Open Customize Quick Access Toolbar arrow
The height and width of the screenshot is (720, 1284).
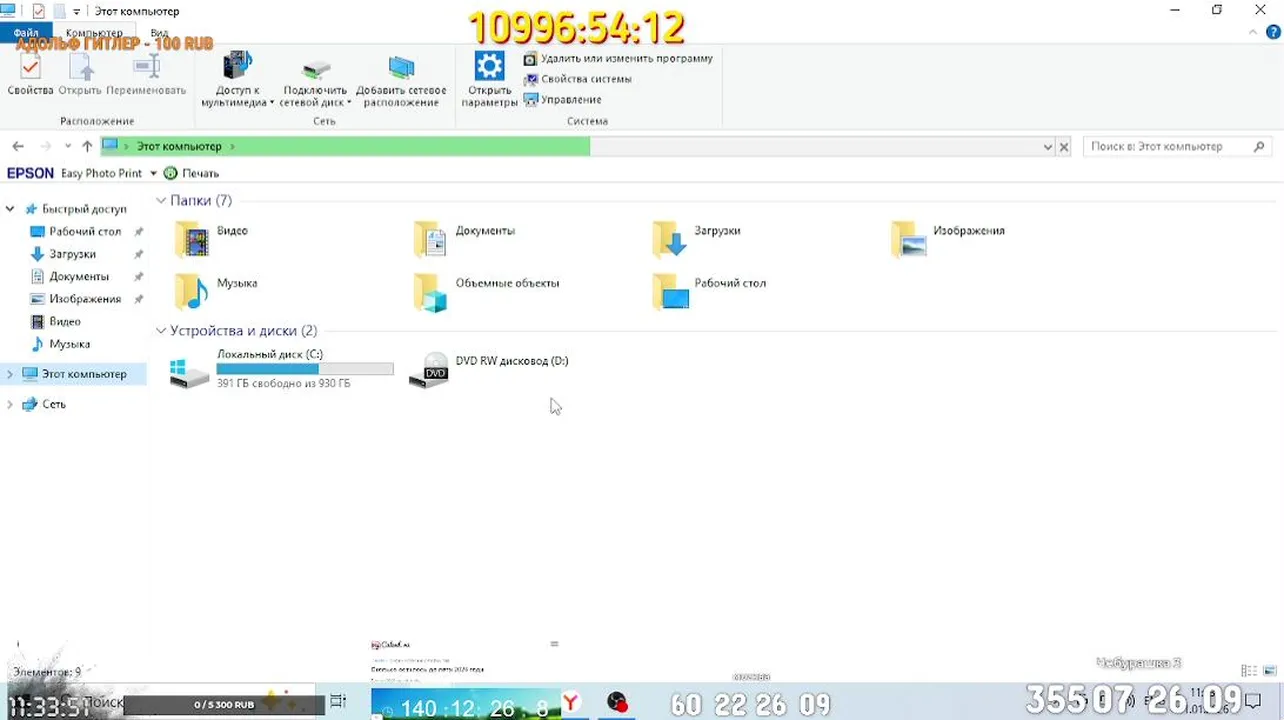(x=76, y=12)
